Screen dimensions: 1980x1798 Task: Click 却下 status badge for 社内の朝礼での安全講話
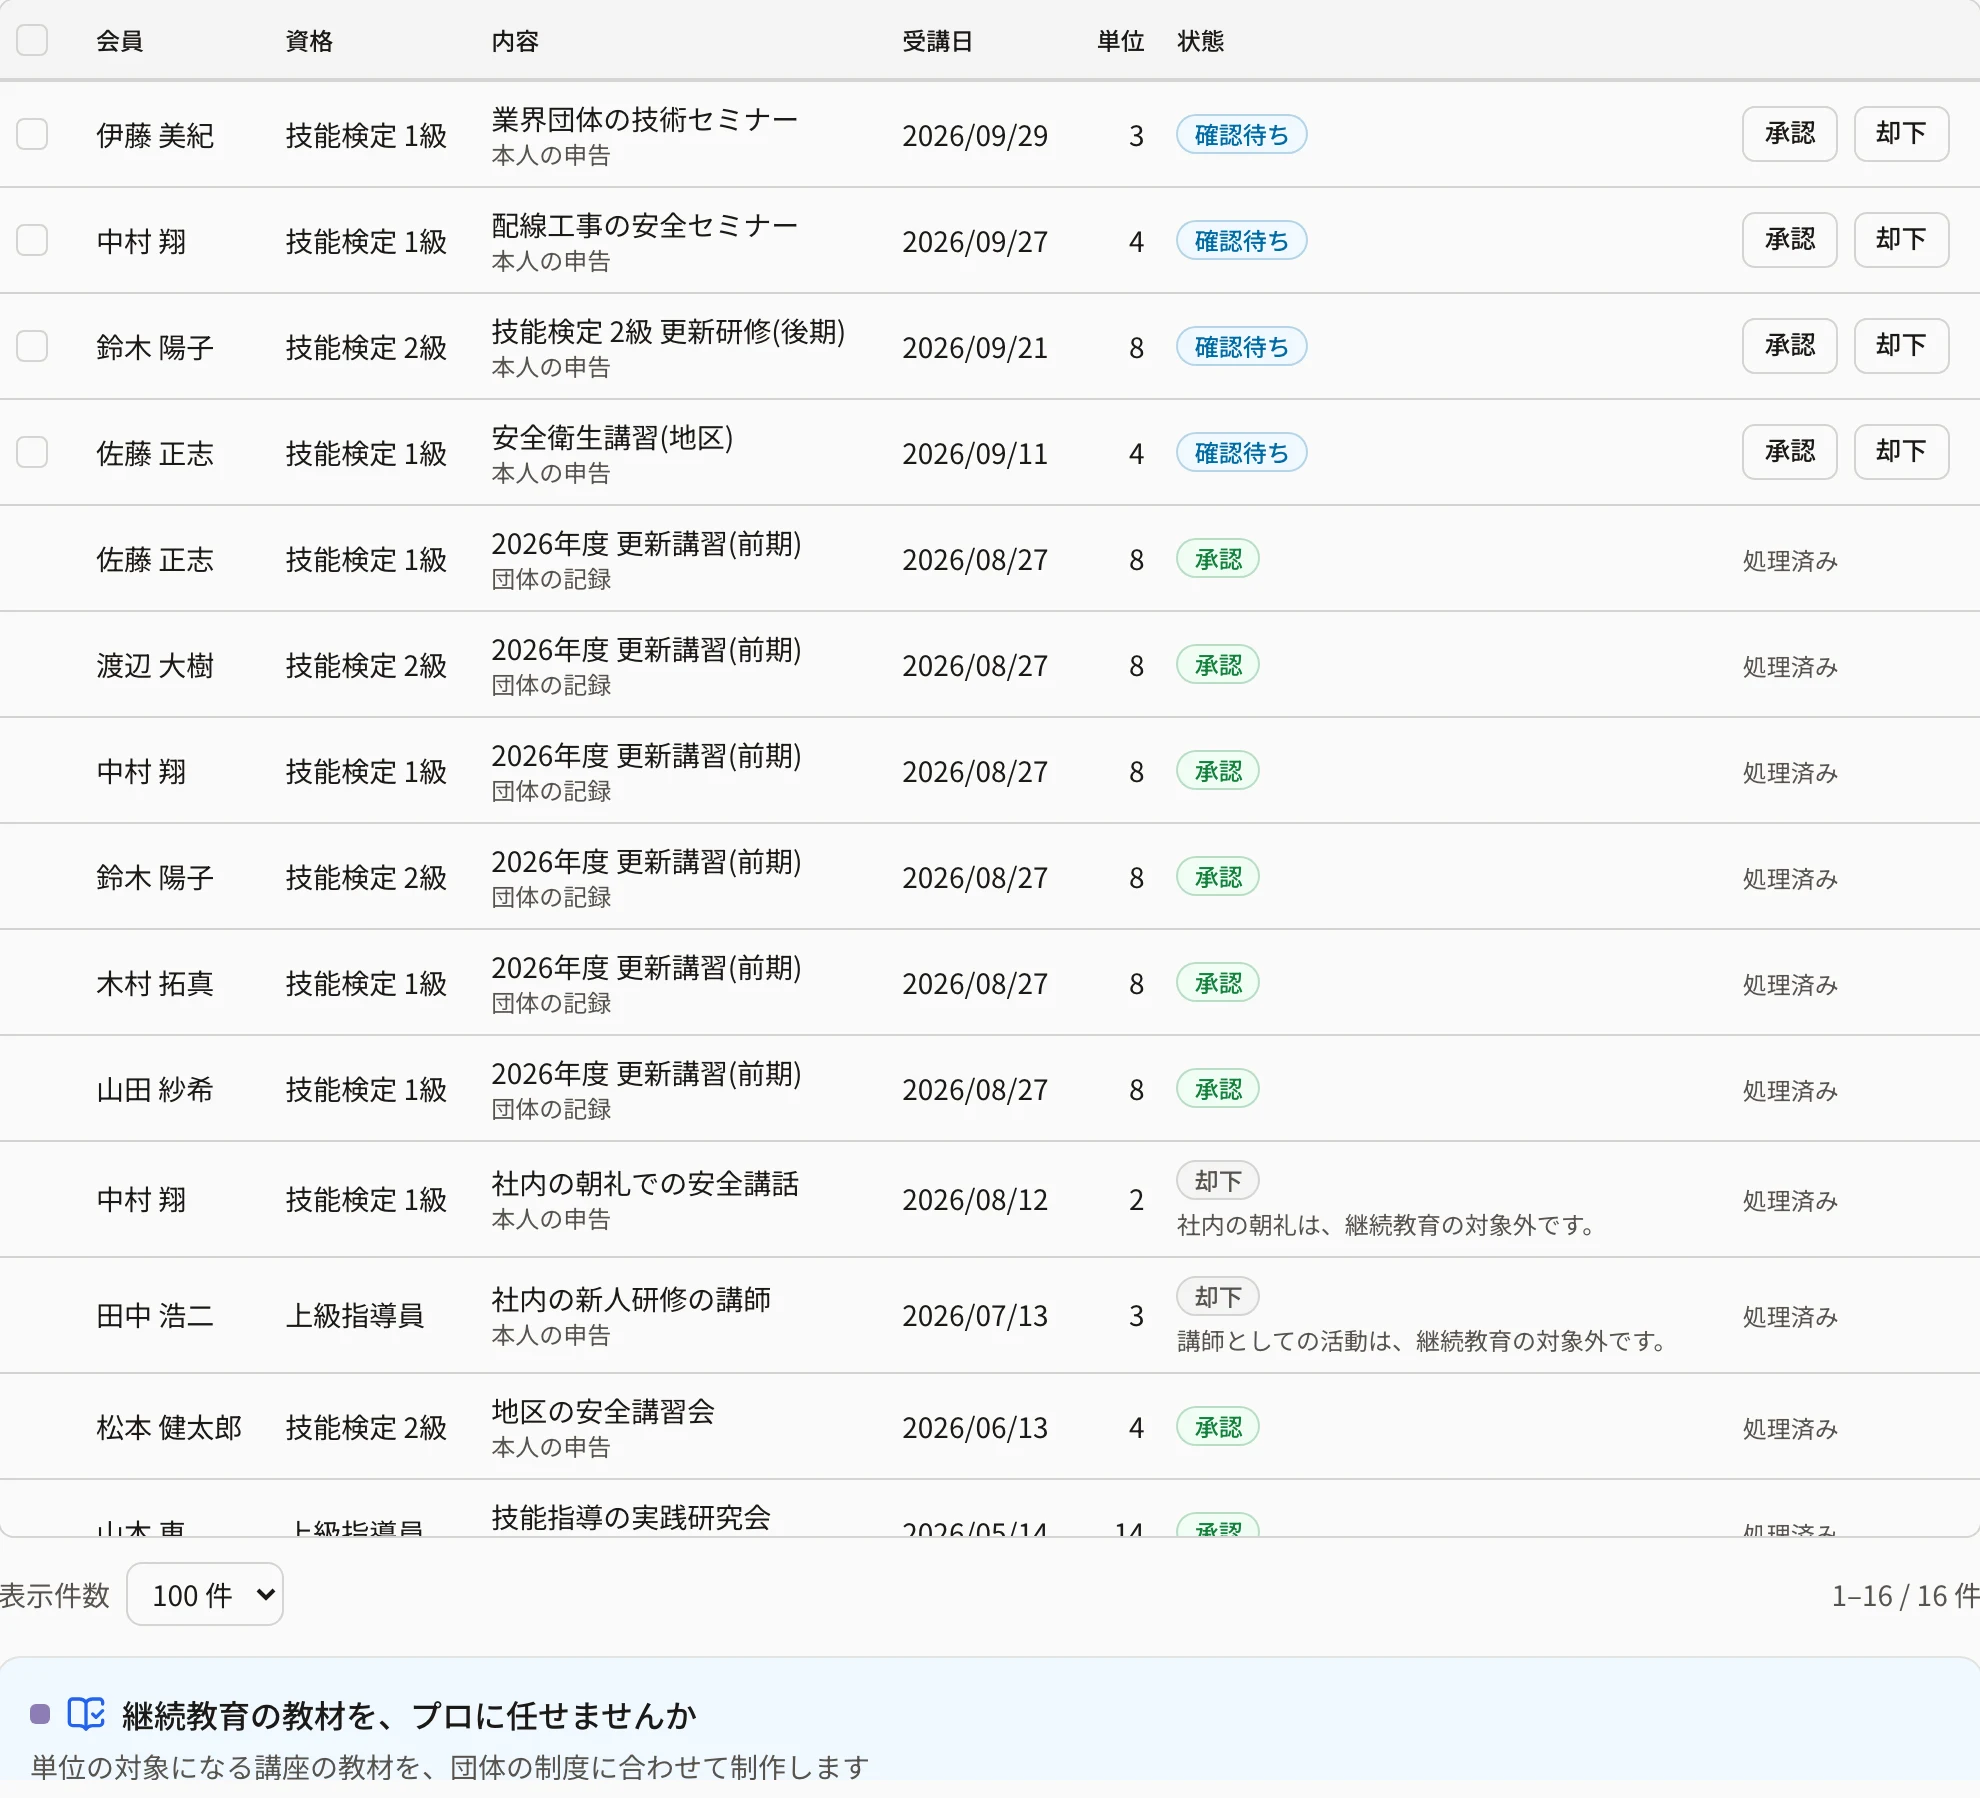click(x=1217, y=1181)
